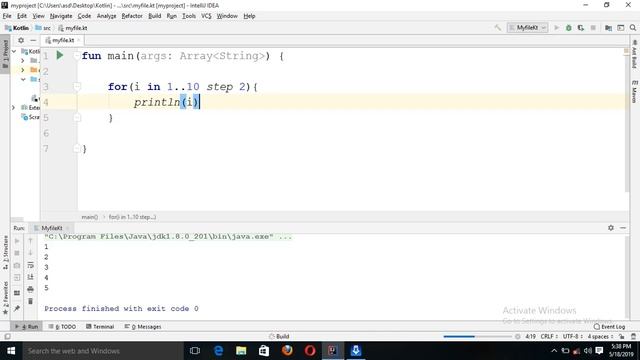Open the Navigate menu
This screenshot has height=360, width=640.
61,16
